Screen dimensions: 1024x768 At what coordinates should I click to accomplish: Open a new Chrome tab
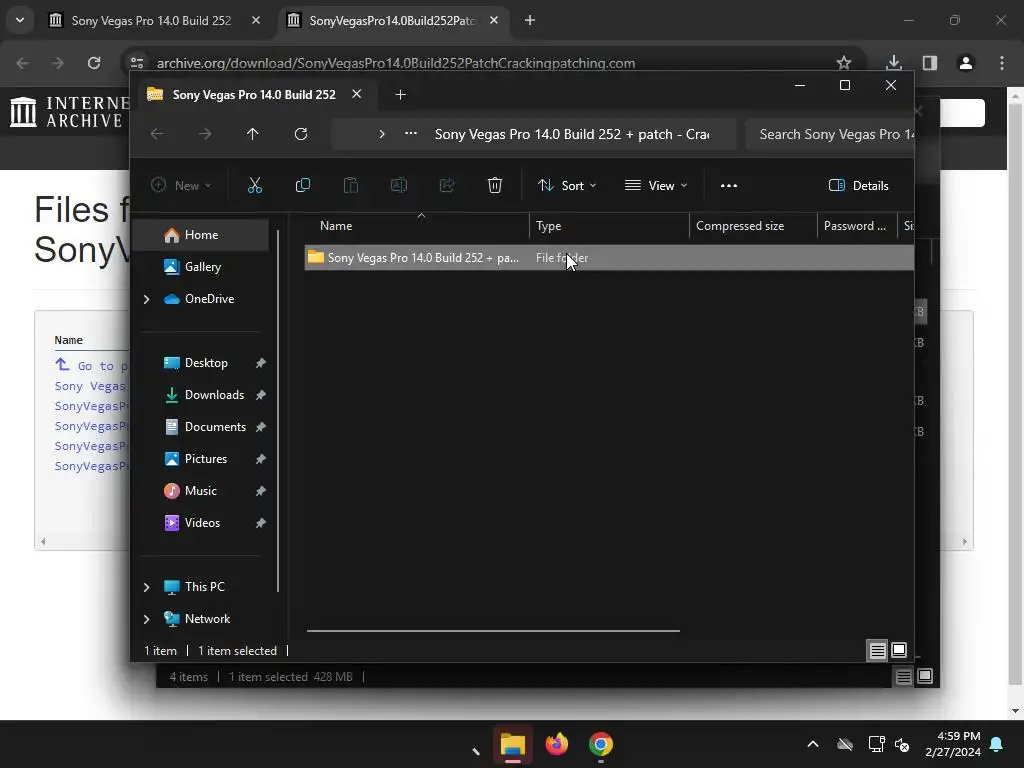click(530, 20)
